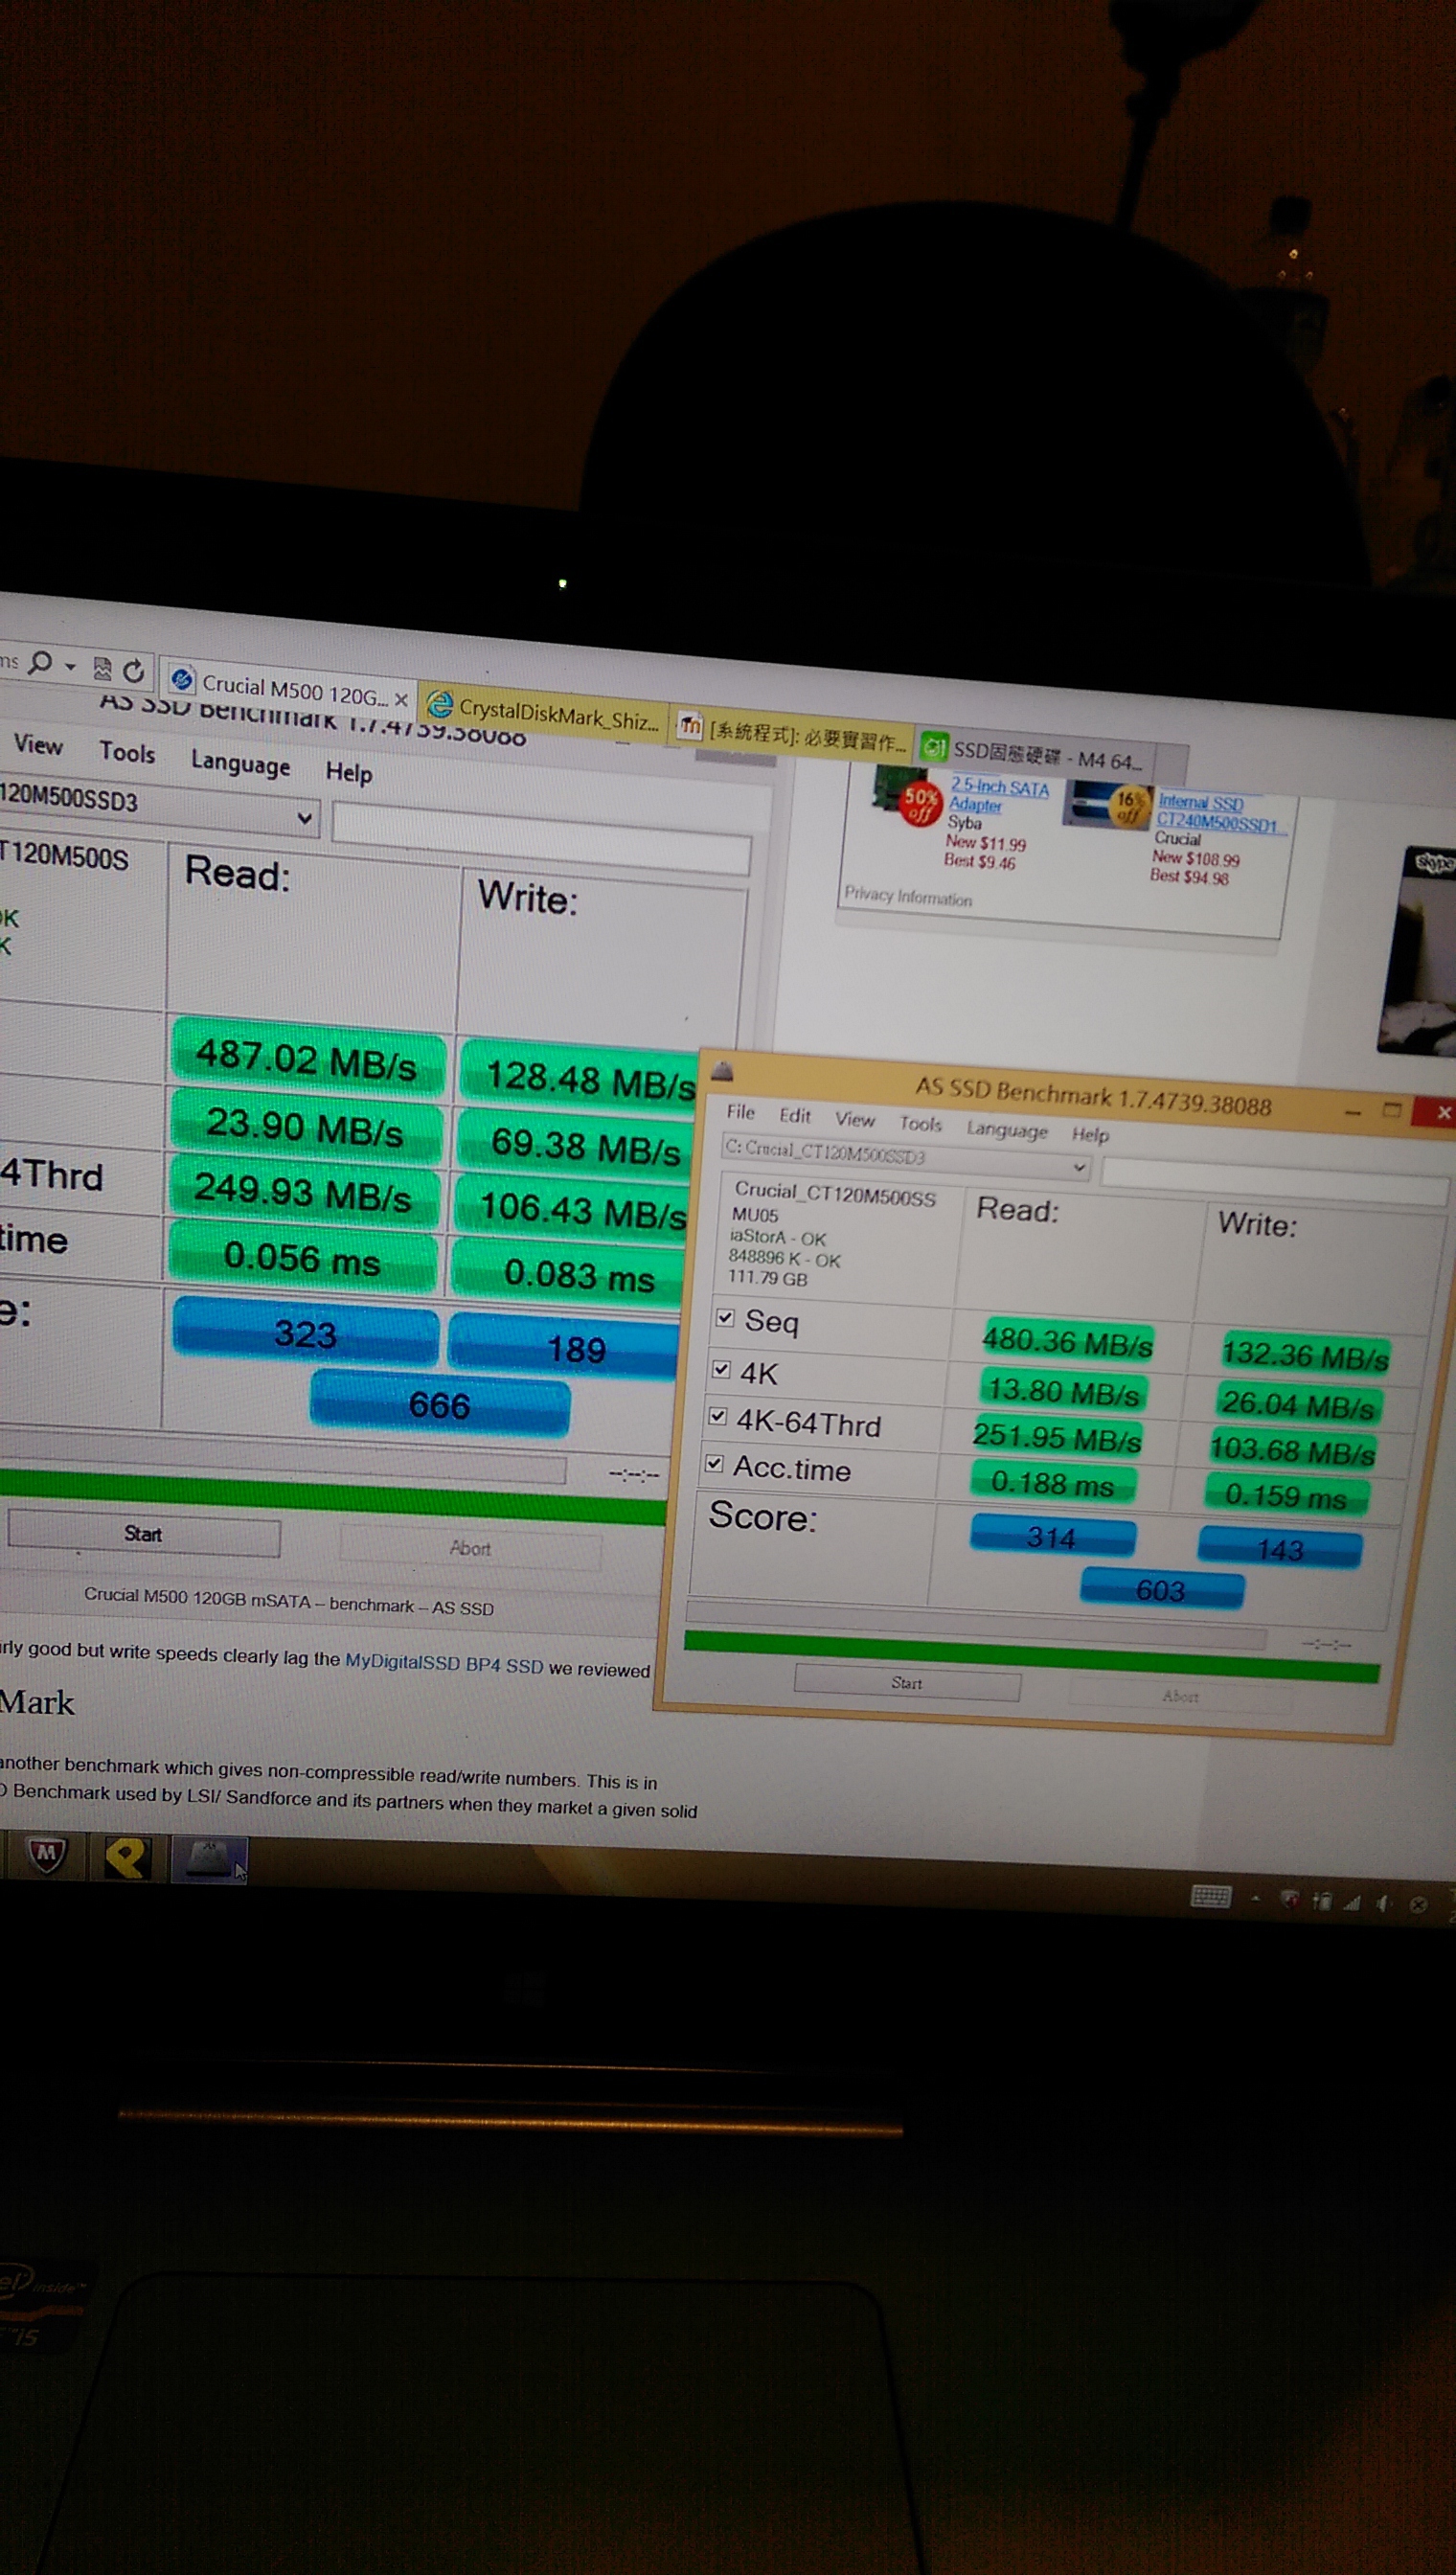Click the Crucial M500 120GB mSATA caption text
Viewport: 1456px width, 2575px height.
[x=289, y=1602]
